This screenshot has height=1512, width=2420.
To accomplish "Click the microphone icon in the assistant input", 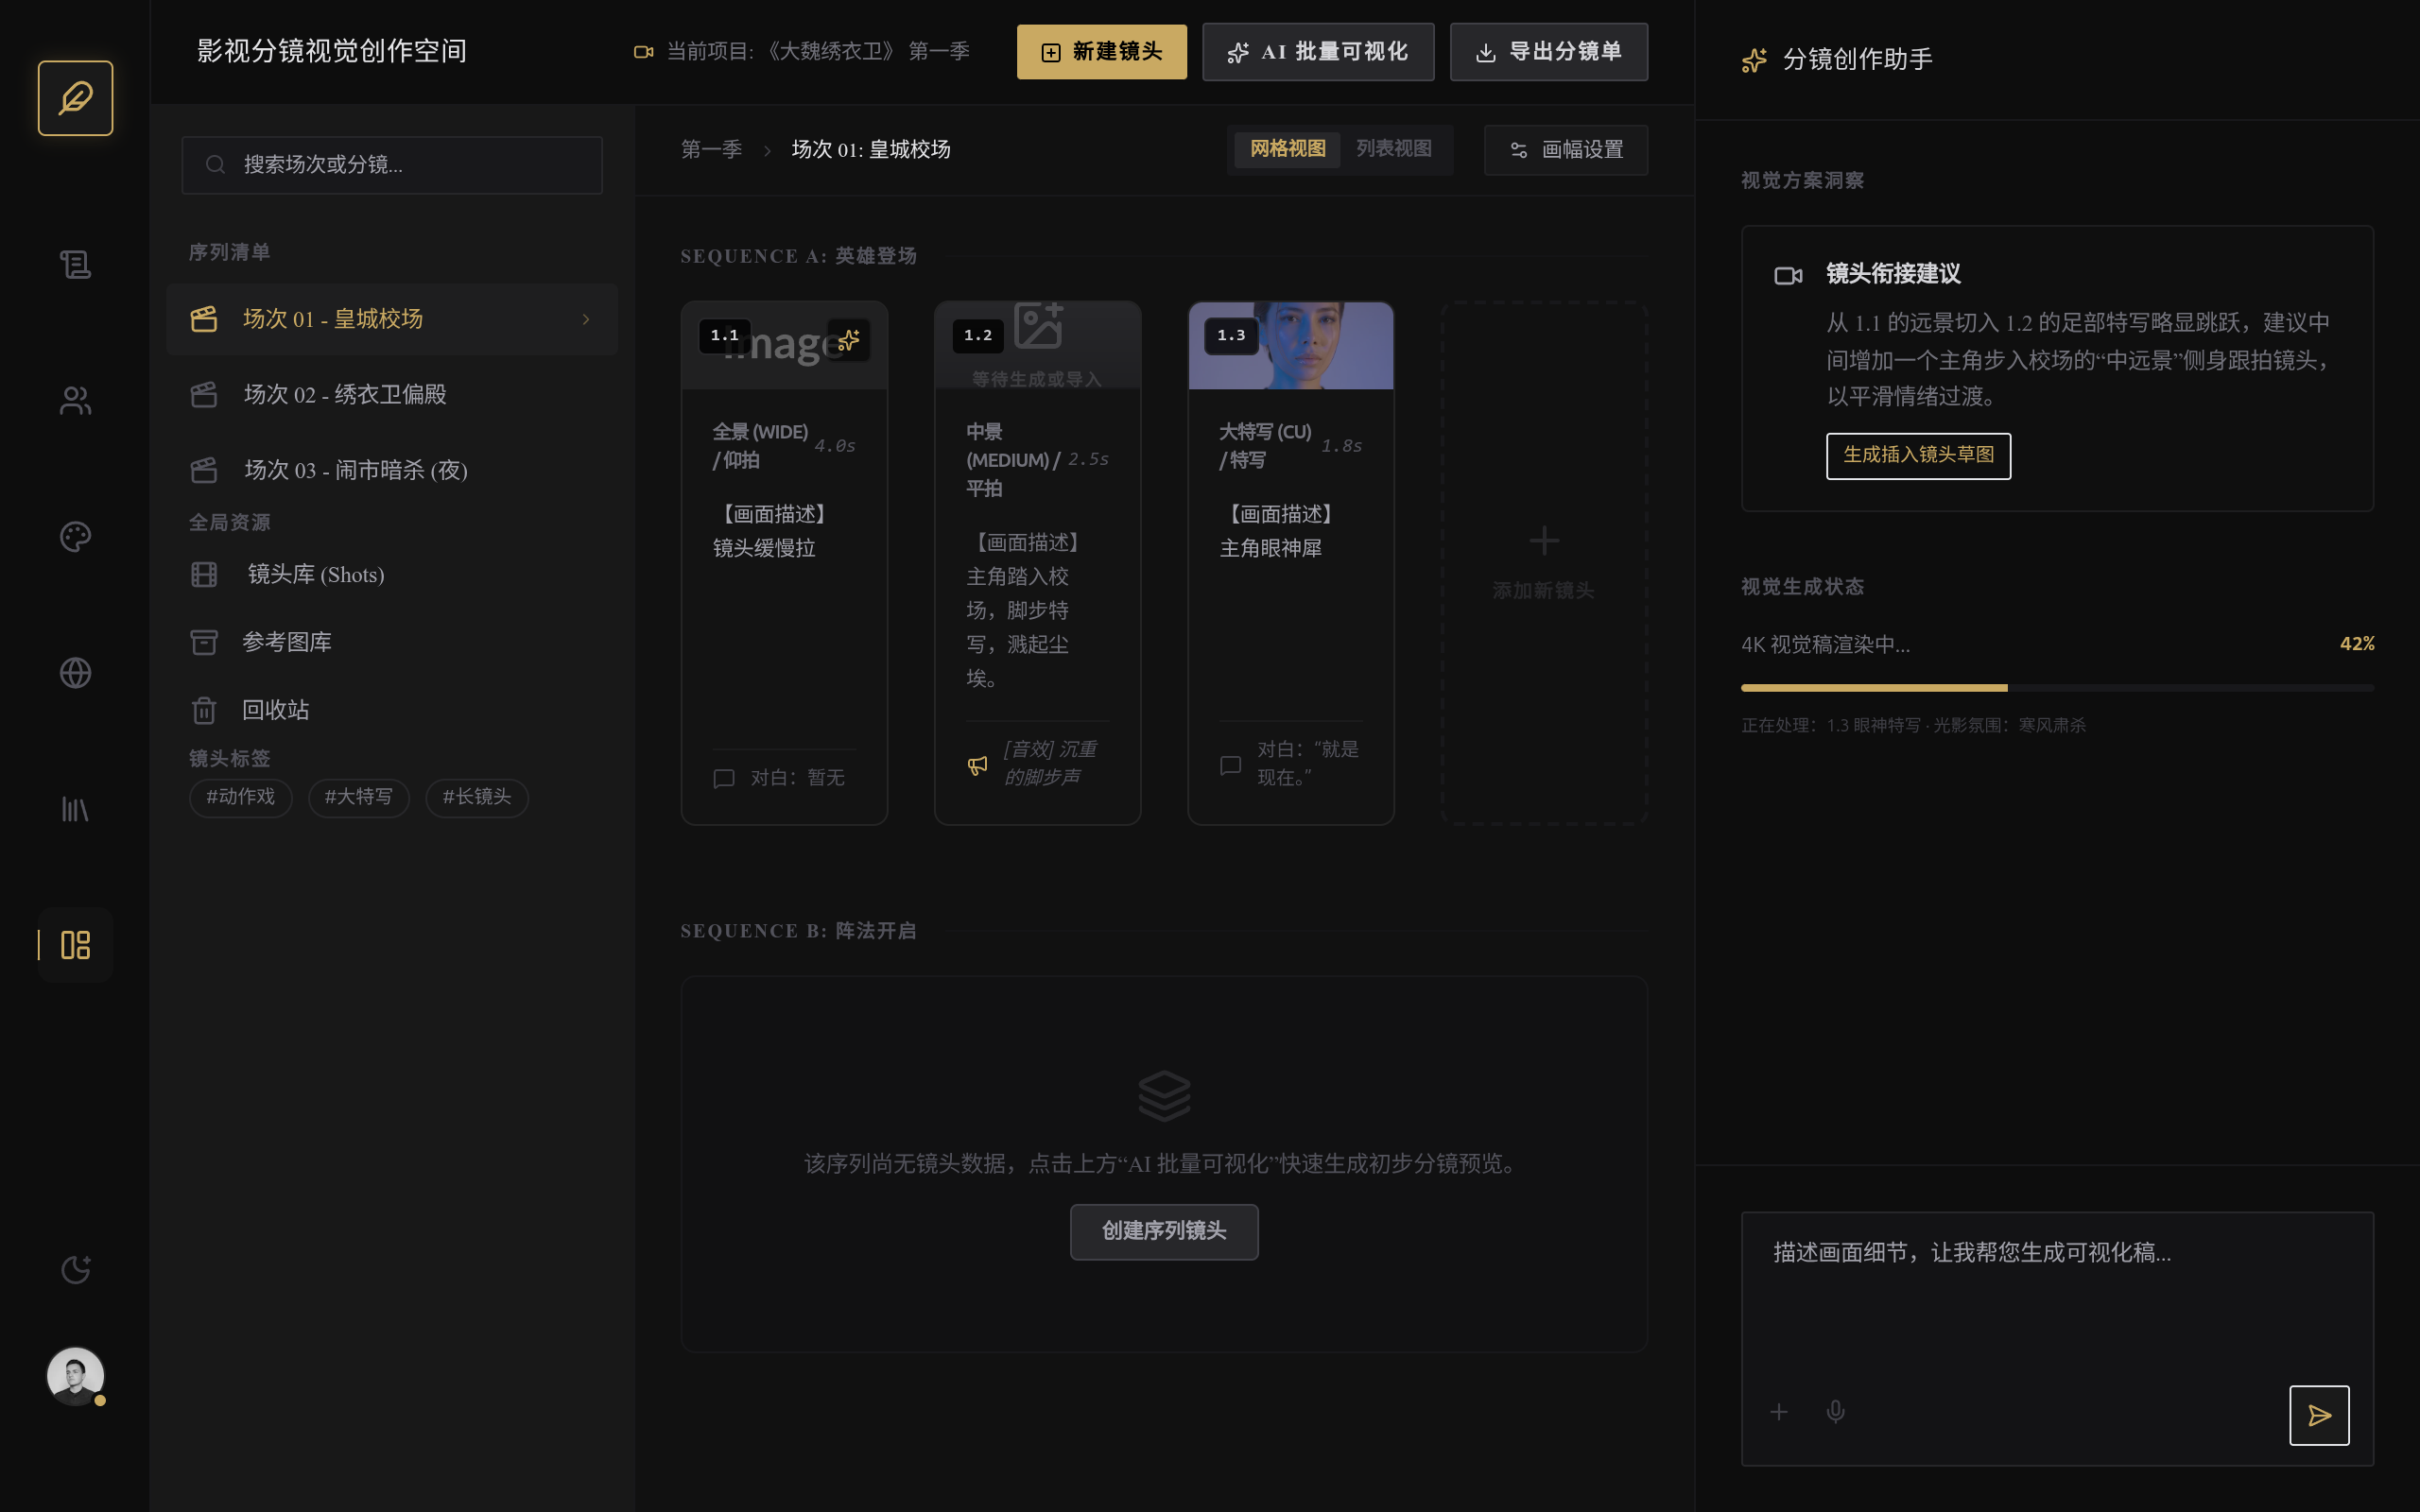I will point(1835,1411).
